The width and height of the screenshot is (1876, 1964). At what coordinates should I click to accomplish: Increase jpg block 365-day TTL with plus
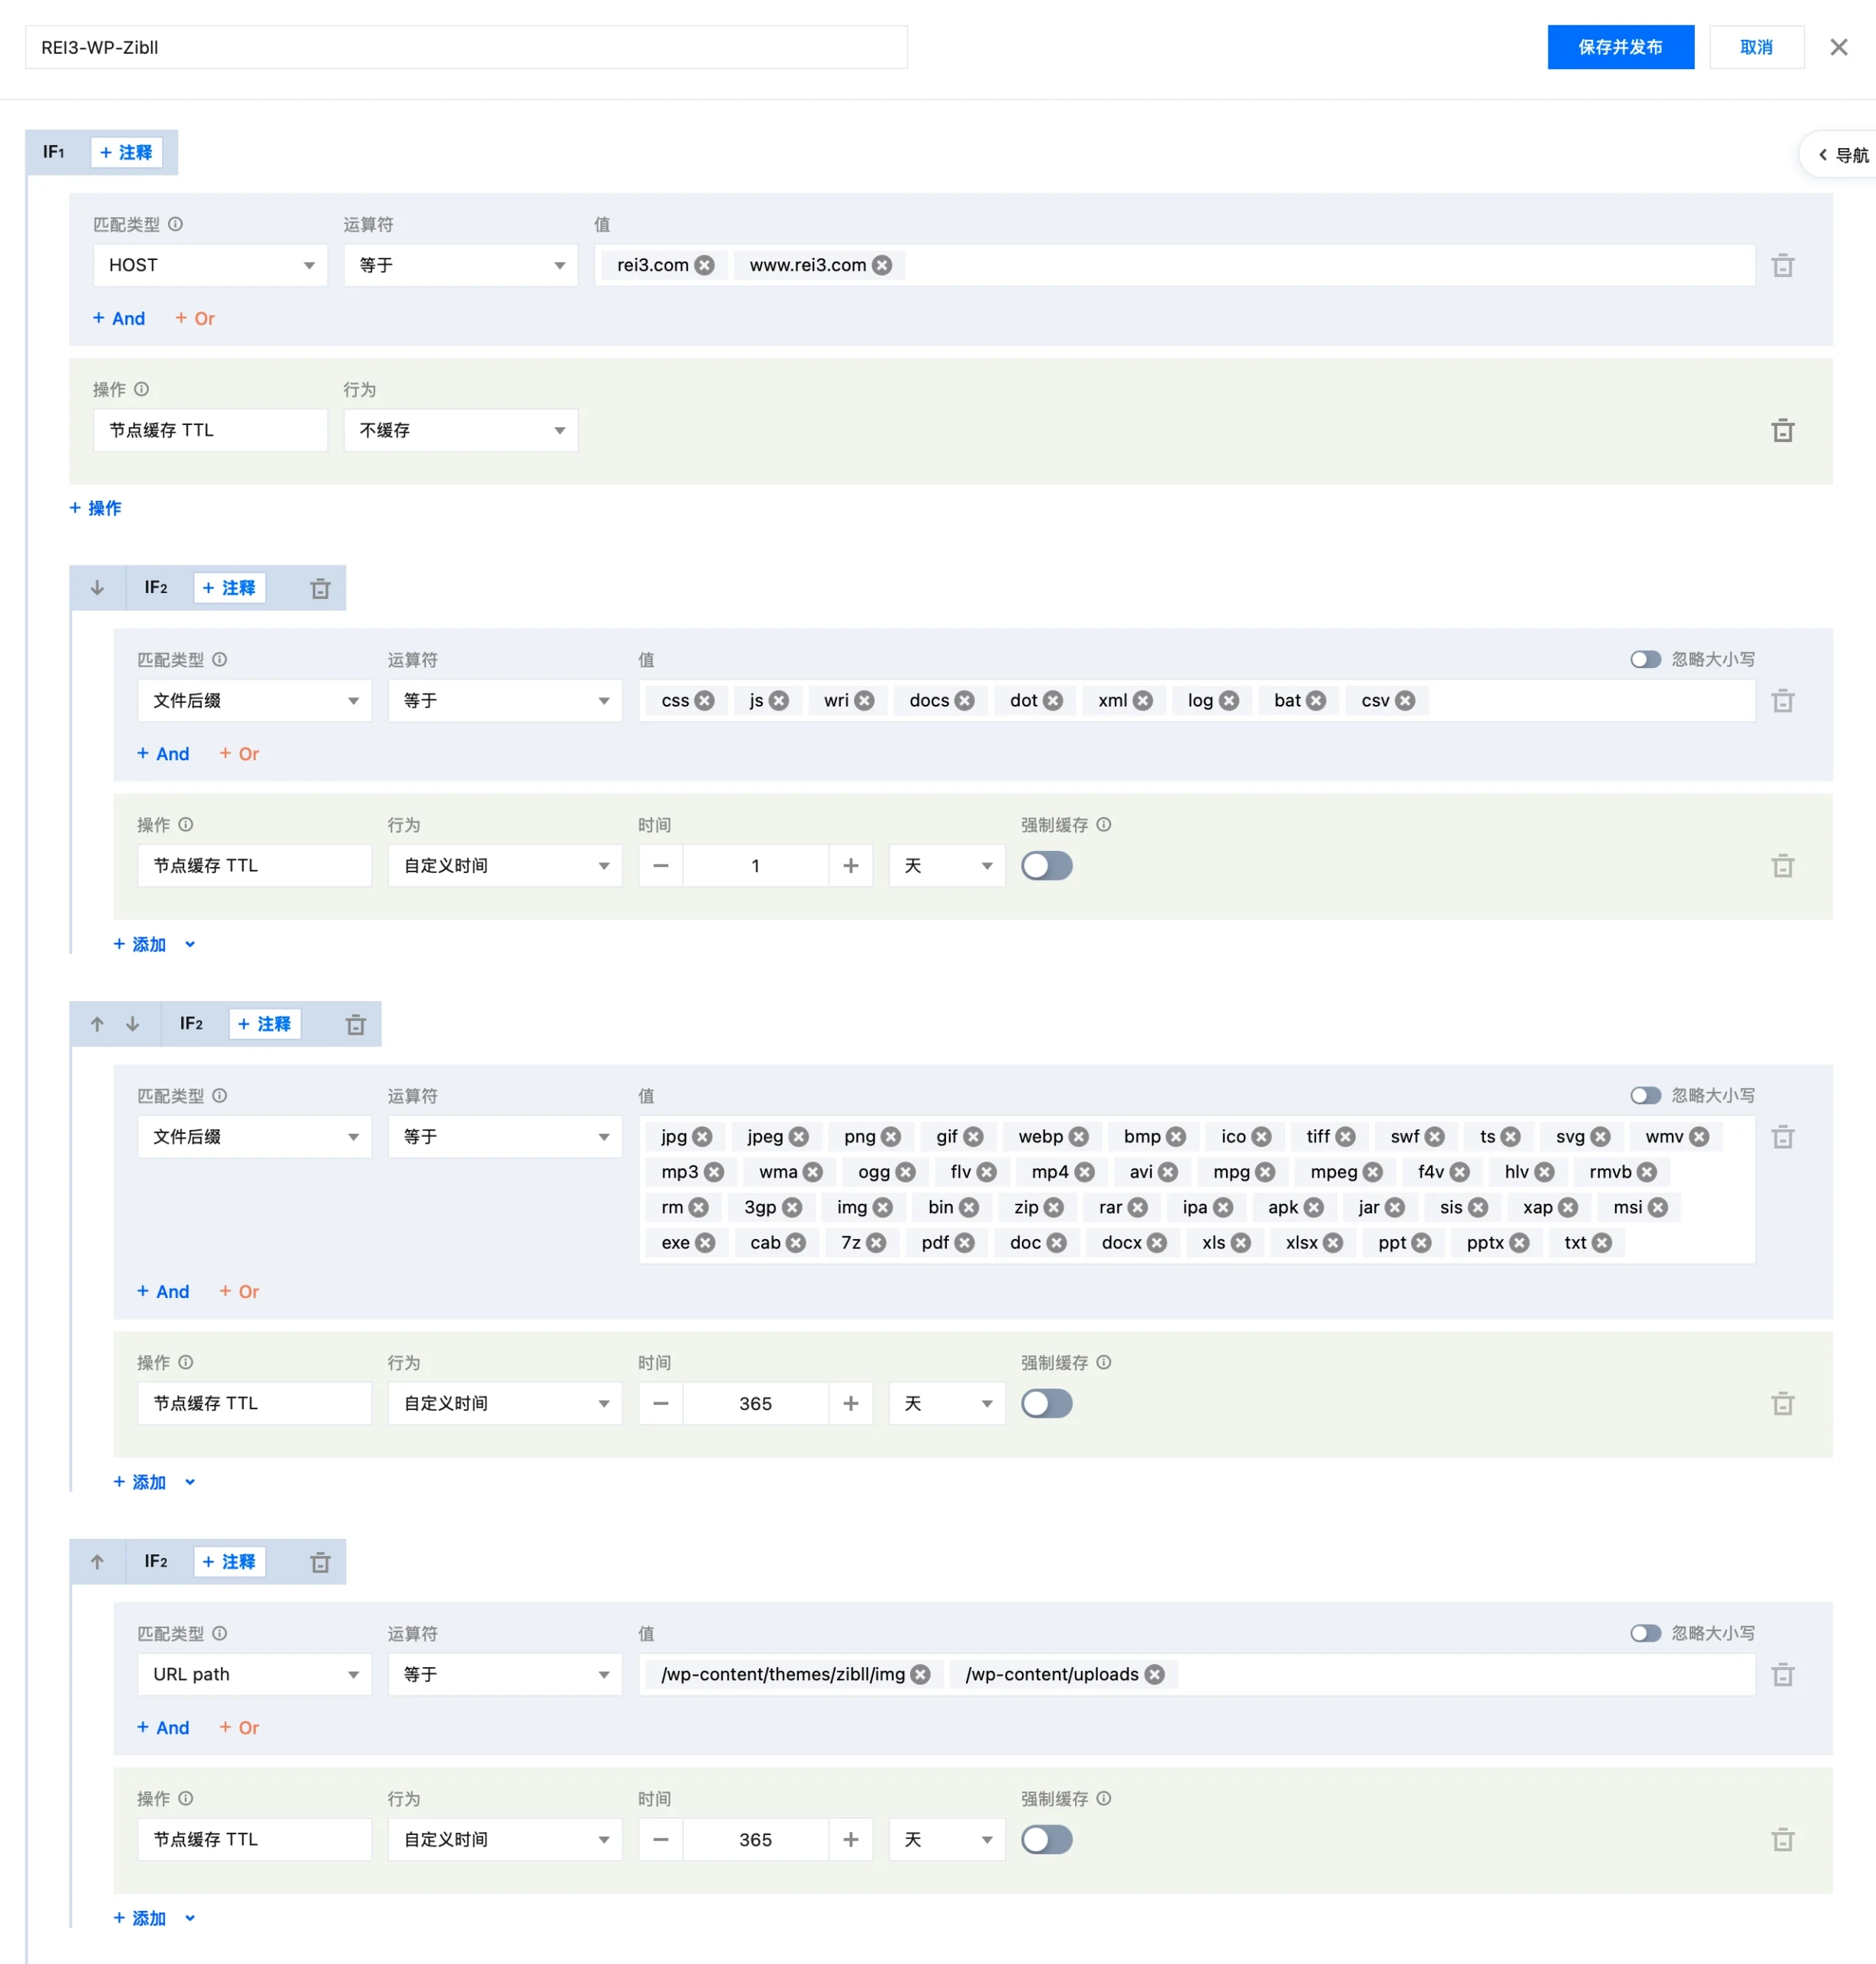pos(850,1404)
